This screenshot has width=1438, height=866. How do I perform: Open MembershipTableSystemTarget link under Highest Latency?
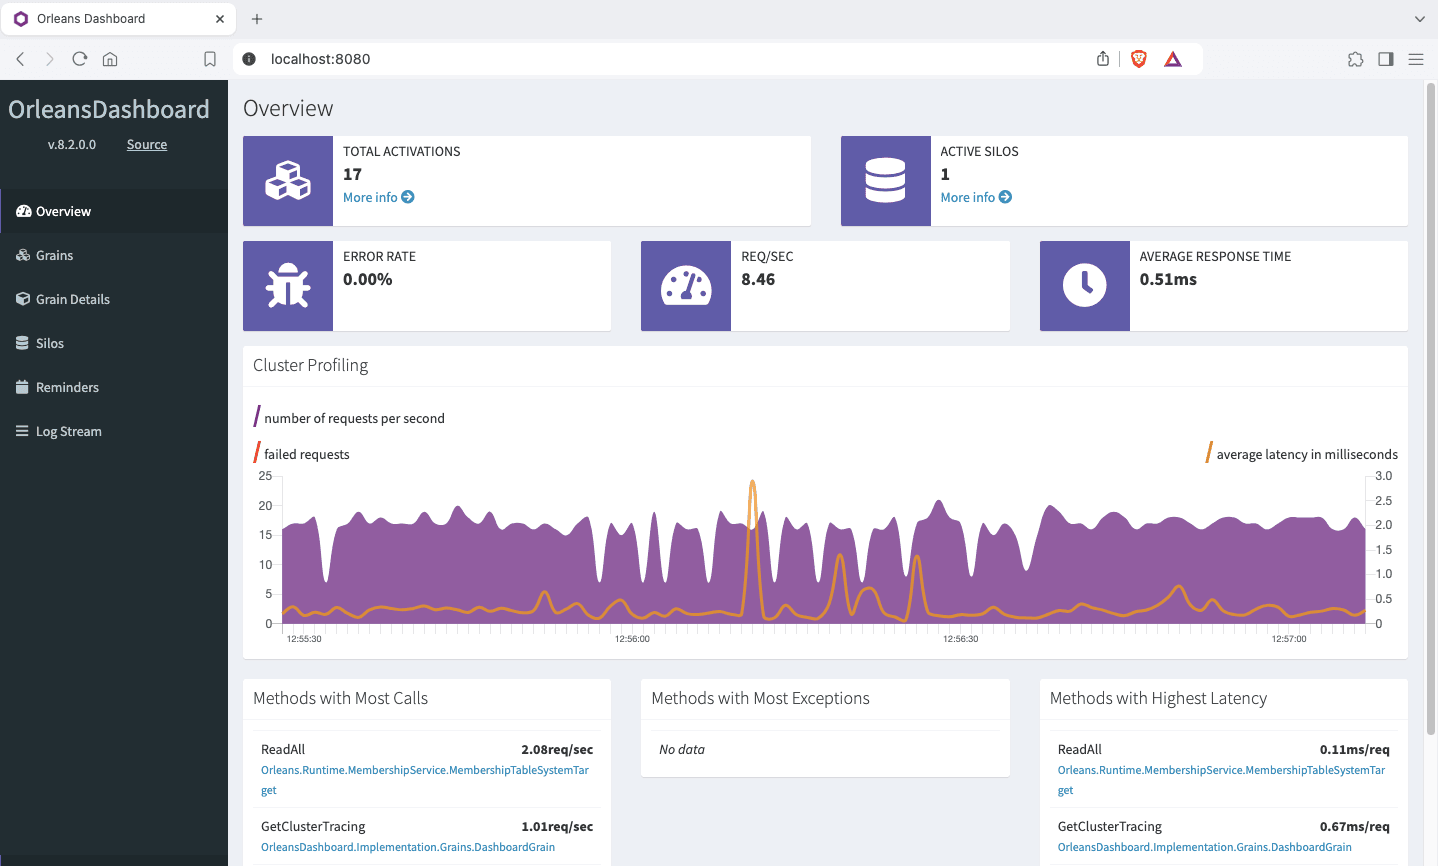pyautogui.click(x=1222, y=780)
